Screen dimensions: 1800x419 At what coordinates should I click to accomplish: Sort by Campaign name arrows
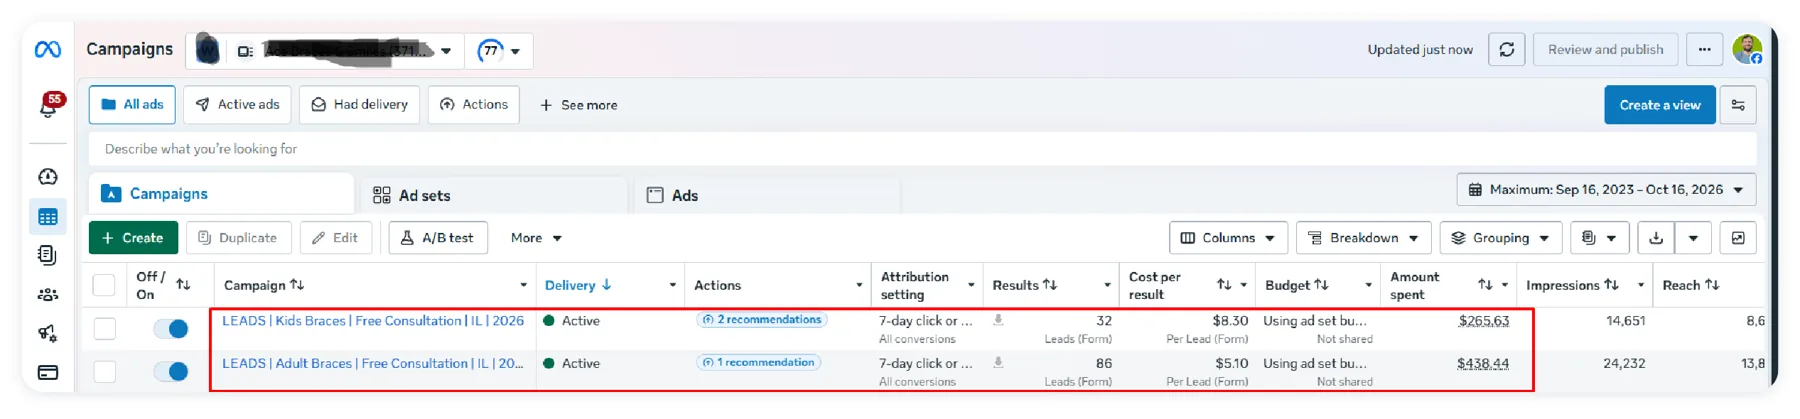(297, 285)
